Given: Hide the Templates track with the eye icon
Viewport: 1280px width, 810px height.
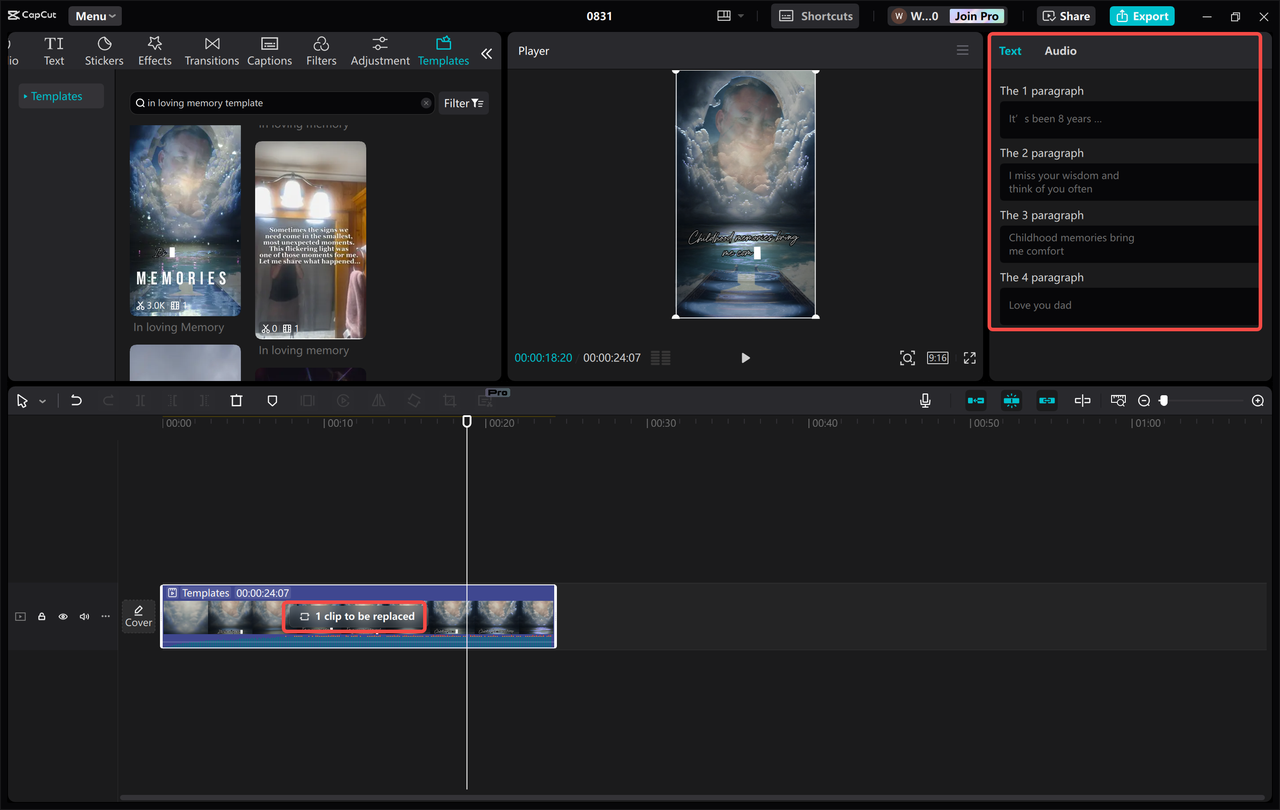Looking at the screenshot, I should tap(62, 616).
